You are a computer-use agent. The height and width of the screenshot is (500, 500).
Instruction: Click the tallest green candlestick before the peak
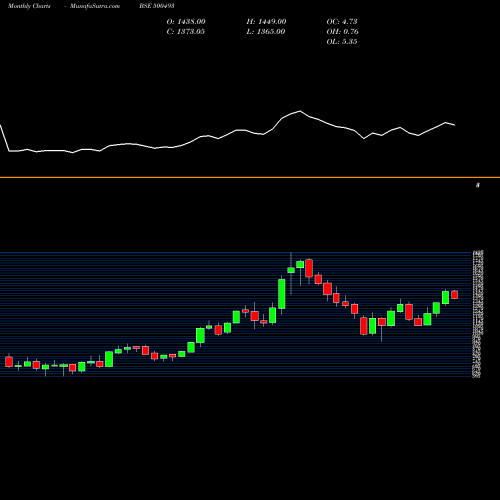282,294
